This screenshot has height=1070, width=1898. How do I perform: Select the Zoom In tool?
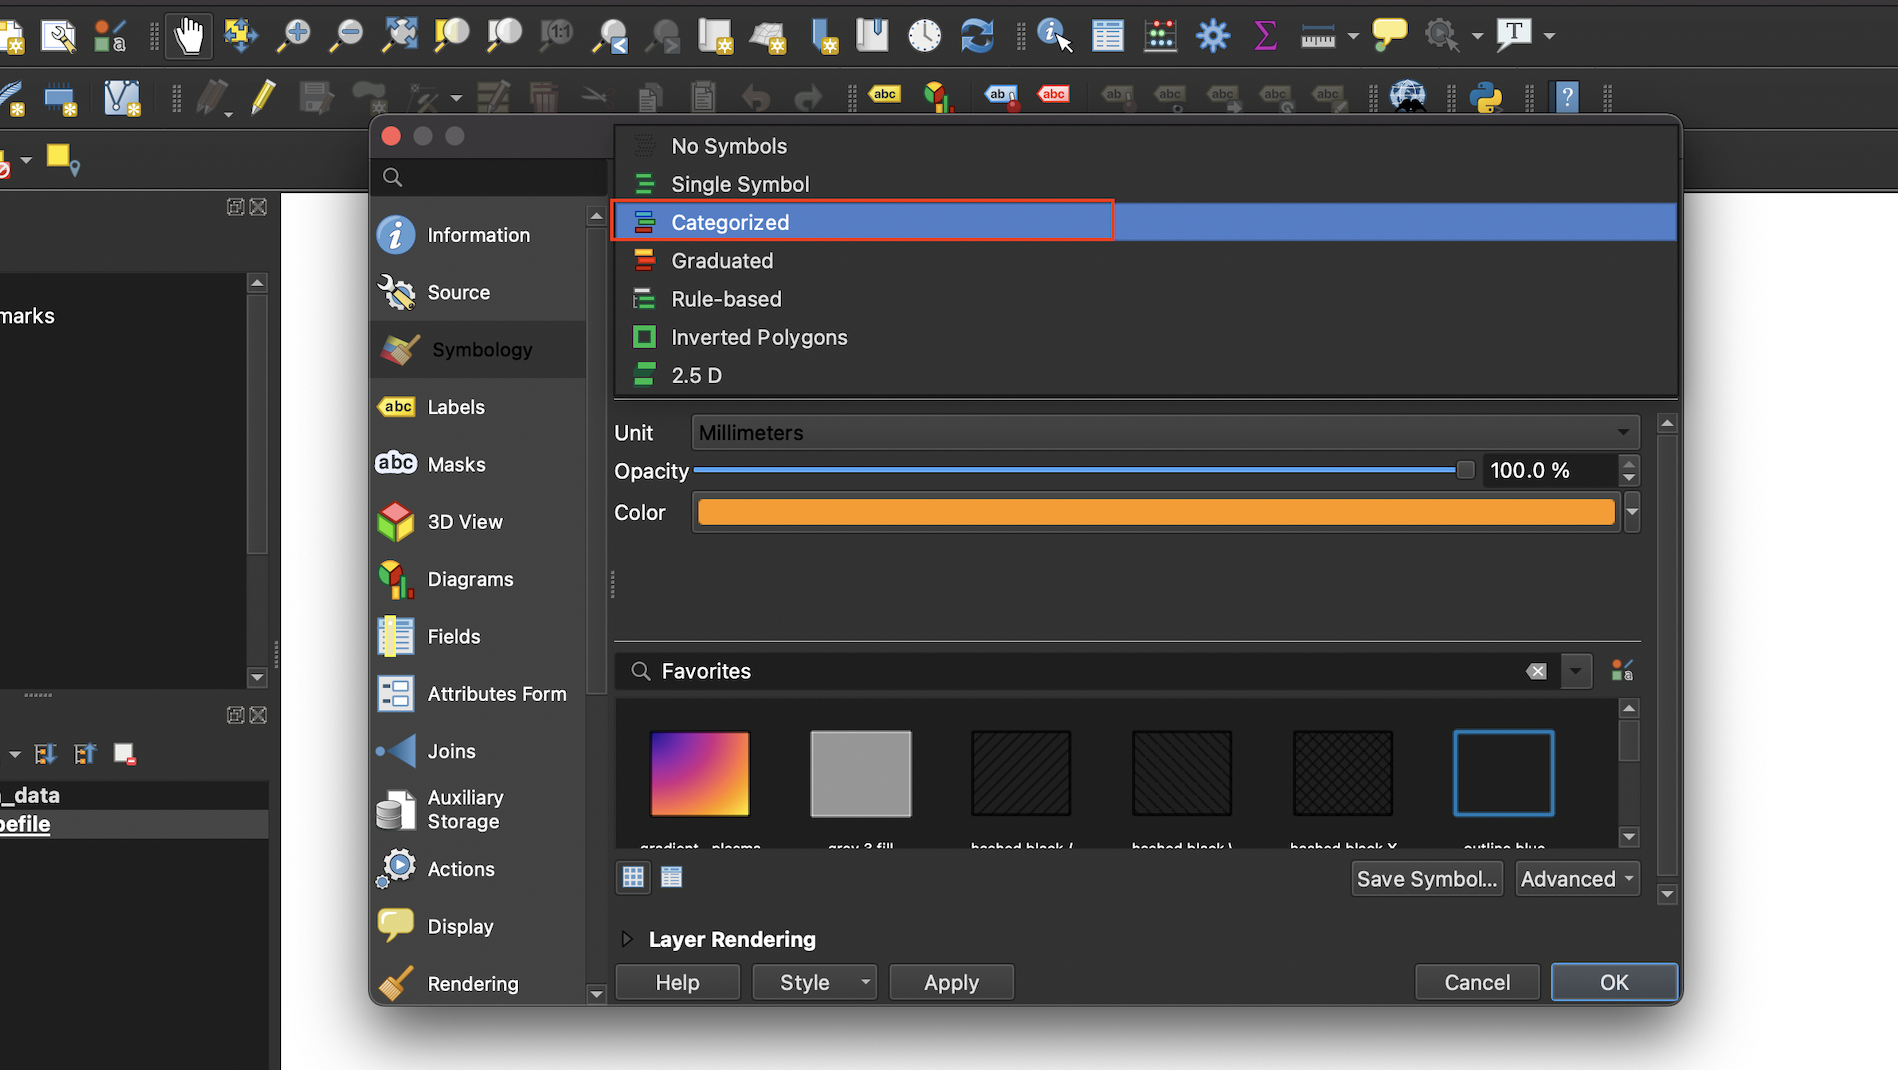click(292, 35)
